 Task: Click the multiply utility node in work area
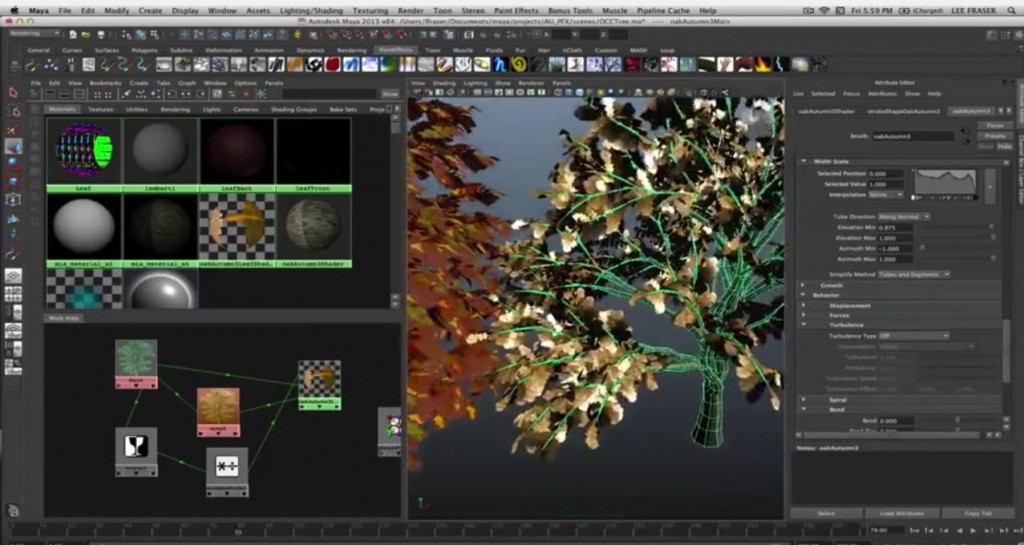(x=227, y=467)
